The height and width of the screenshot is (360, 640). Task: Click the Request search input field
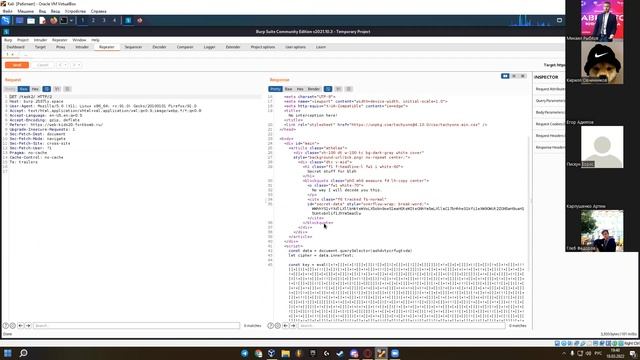[136, 326]
